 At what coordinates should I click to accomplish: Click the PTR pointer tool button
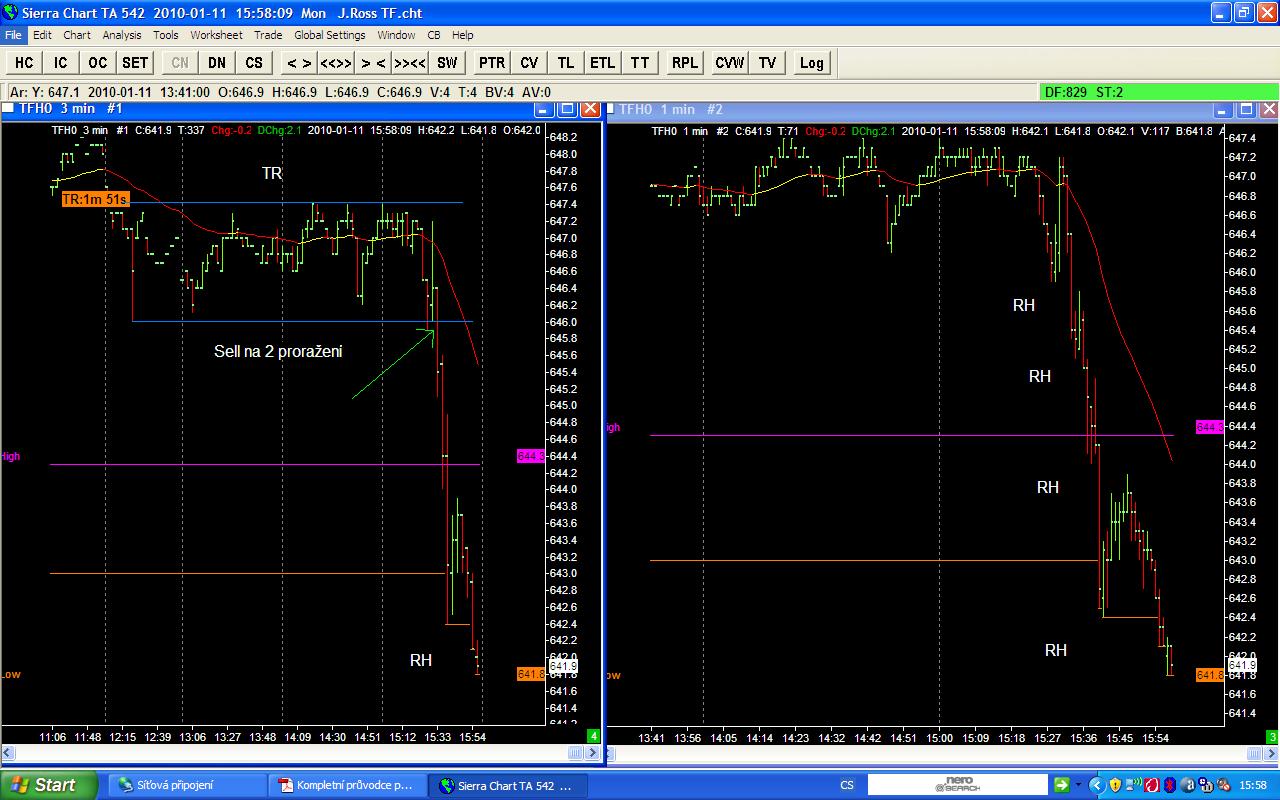pos(492,63)
